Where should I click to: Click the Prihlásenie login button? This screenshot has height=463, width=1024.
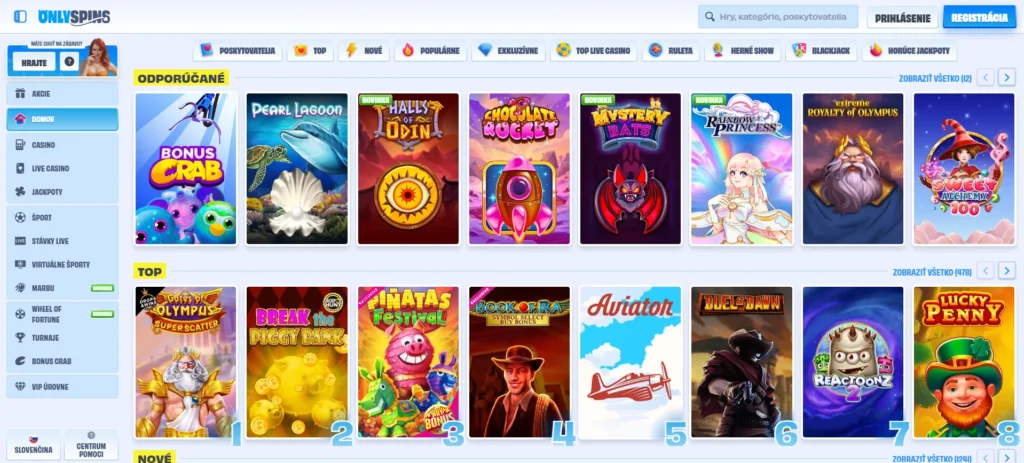(x=903, y=17)
